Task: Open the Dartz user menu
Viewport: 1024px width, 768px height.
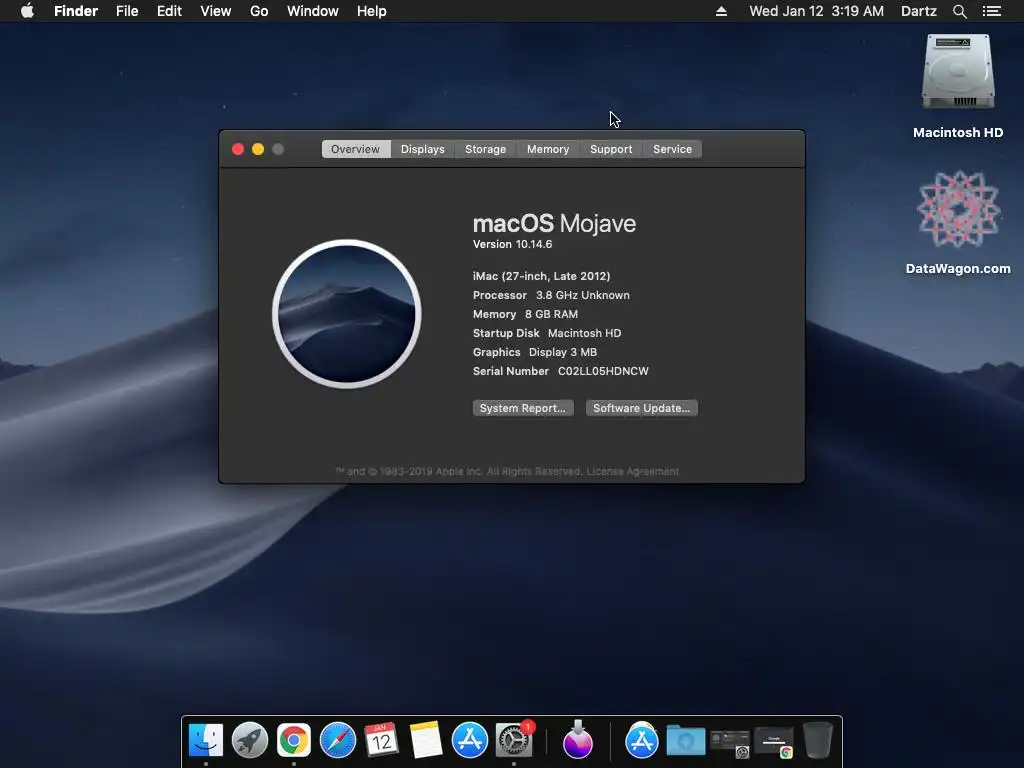Action: [x=919, y=11]
